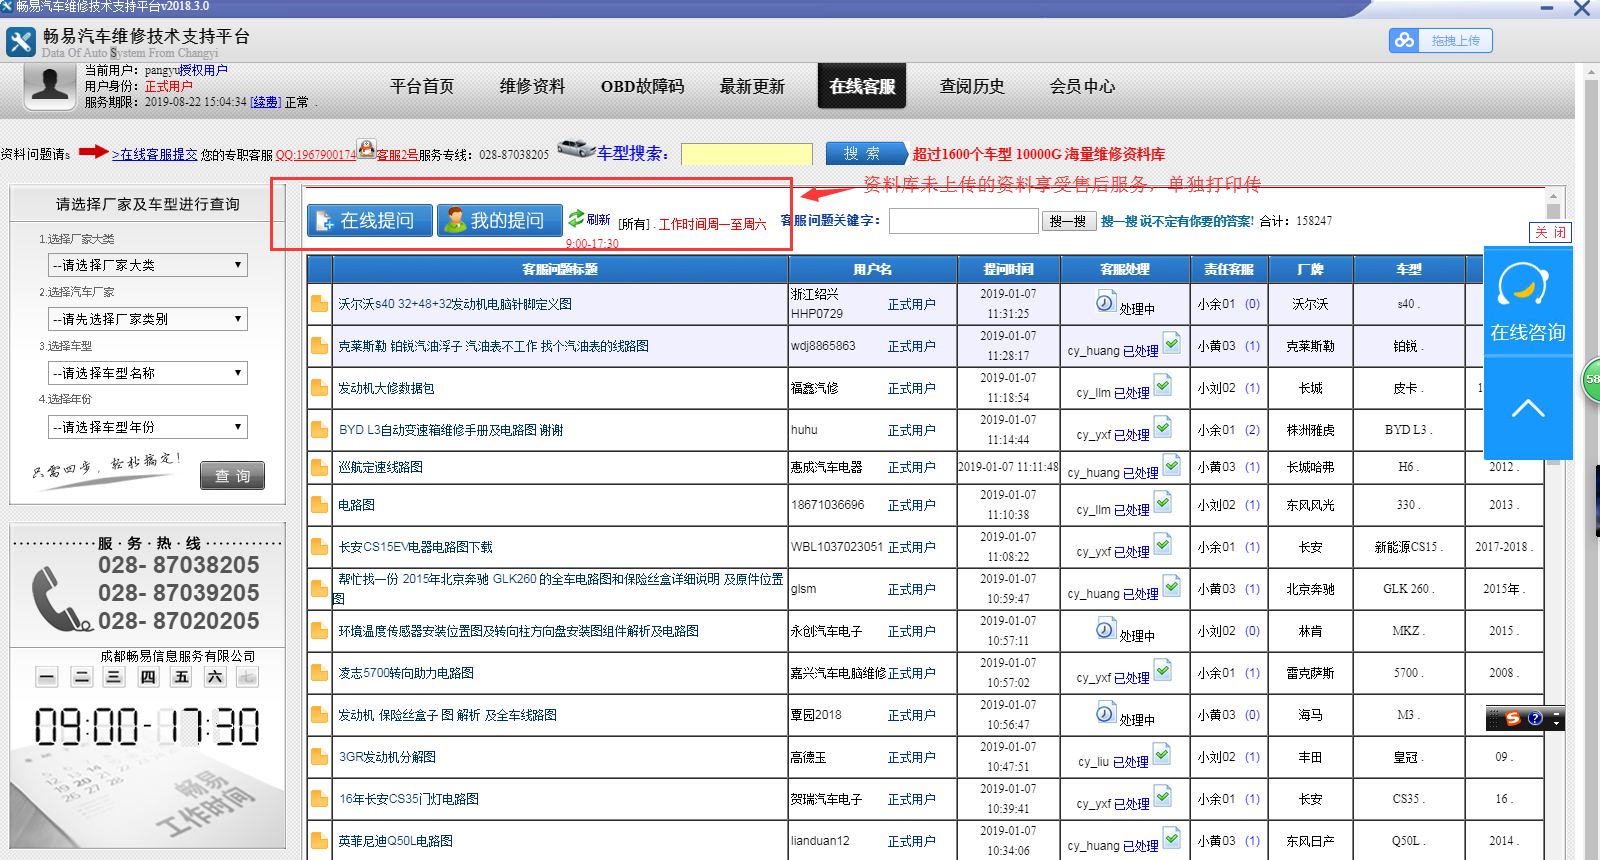The width and height of the screenshot is (1600, 860).
Task: Refresh the list with 刷新 icon
Action: pos(577,218)
